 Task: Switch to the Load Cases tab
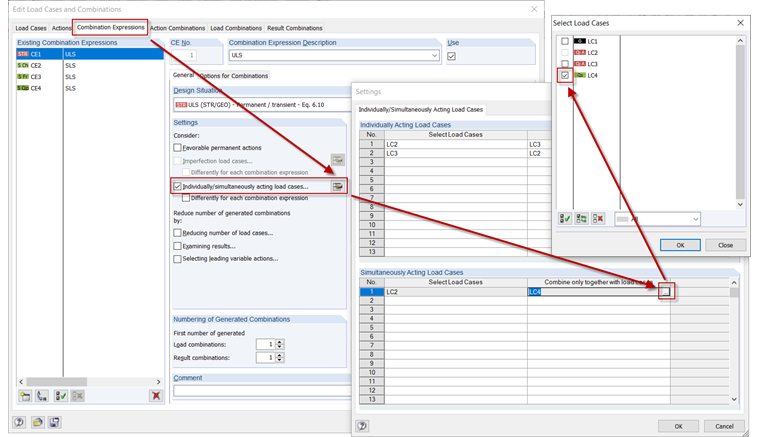tap(31, 28)
